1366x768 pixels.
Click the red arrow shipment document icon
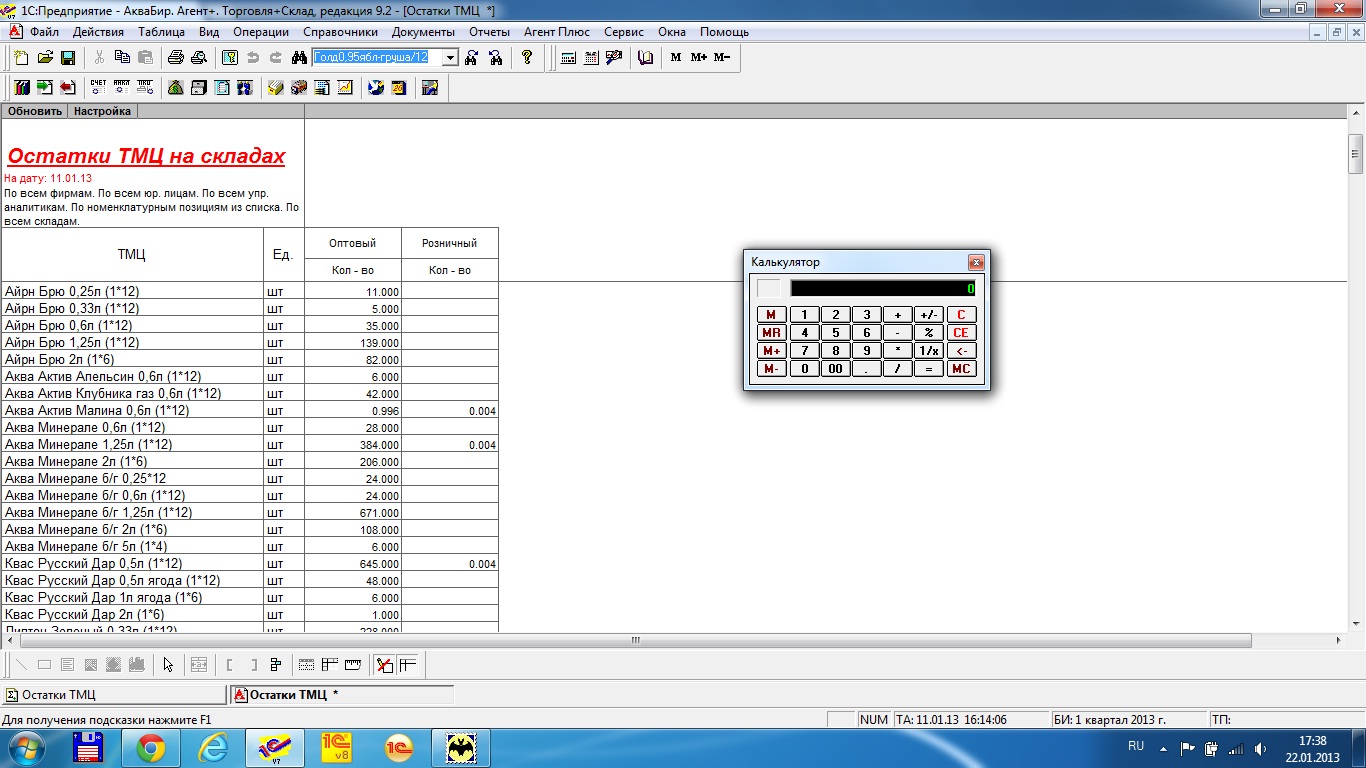pos(68,88)
